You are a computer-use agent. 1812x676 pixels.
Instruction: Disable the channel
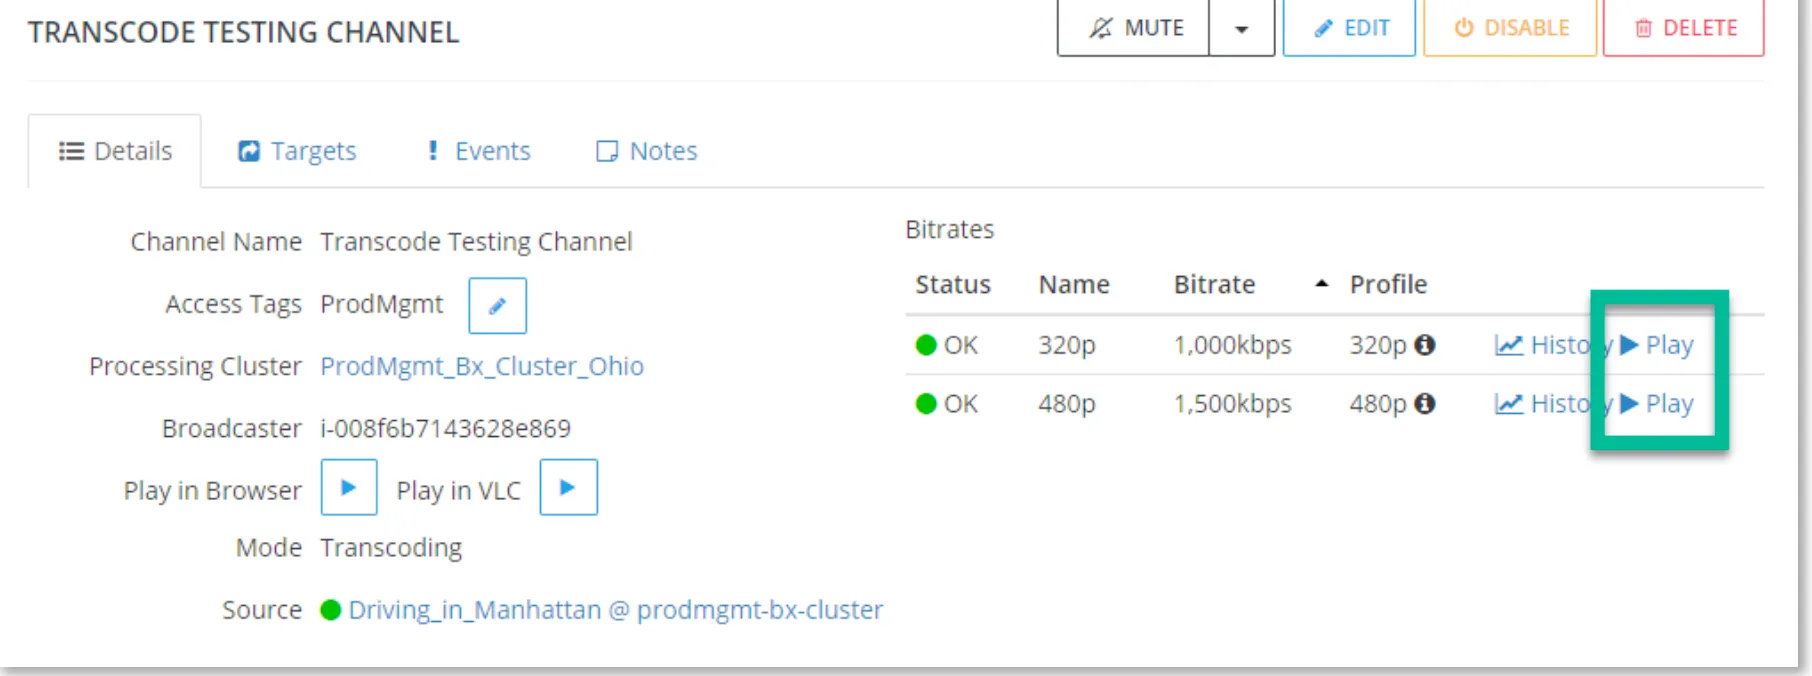tap(1510, 28)
